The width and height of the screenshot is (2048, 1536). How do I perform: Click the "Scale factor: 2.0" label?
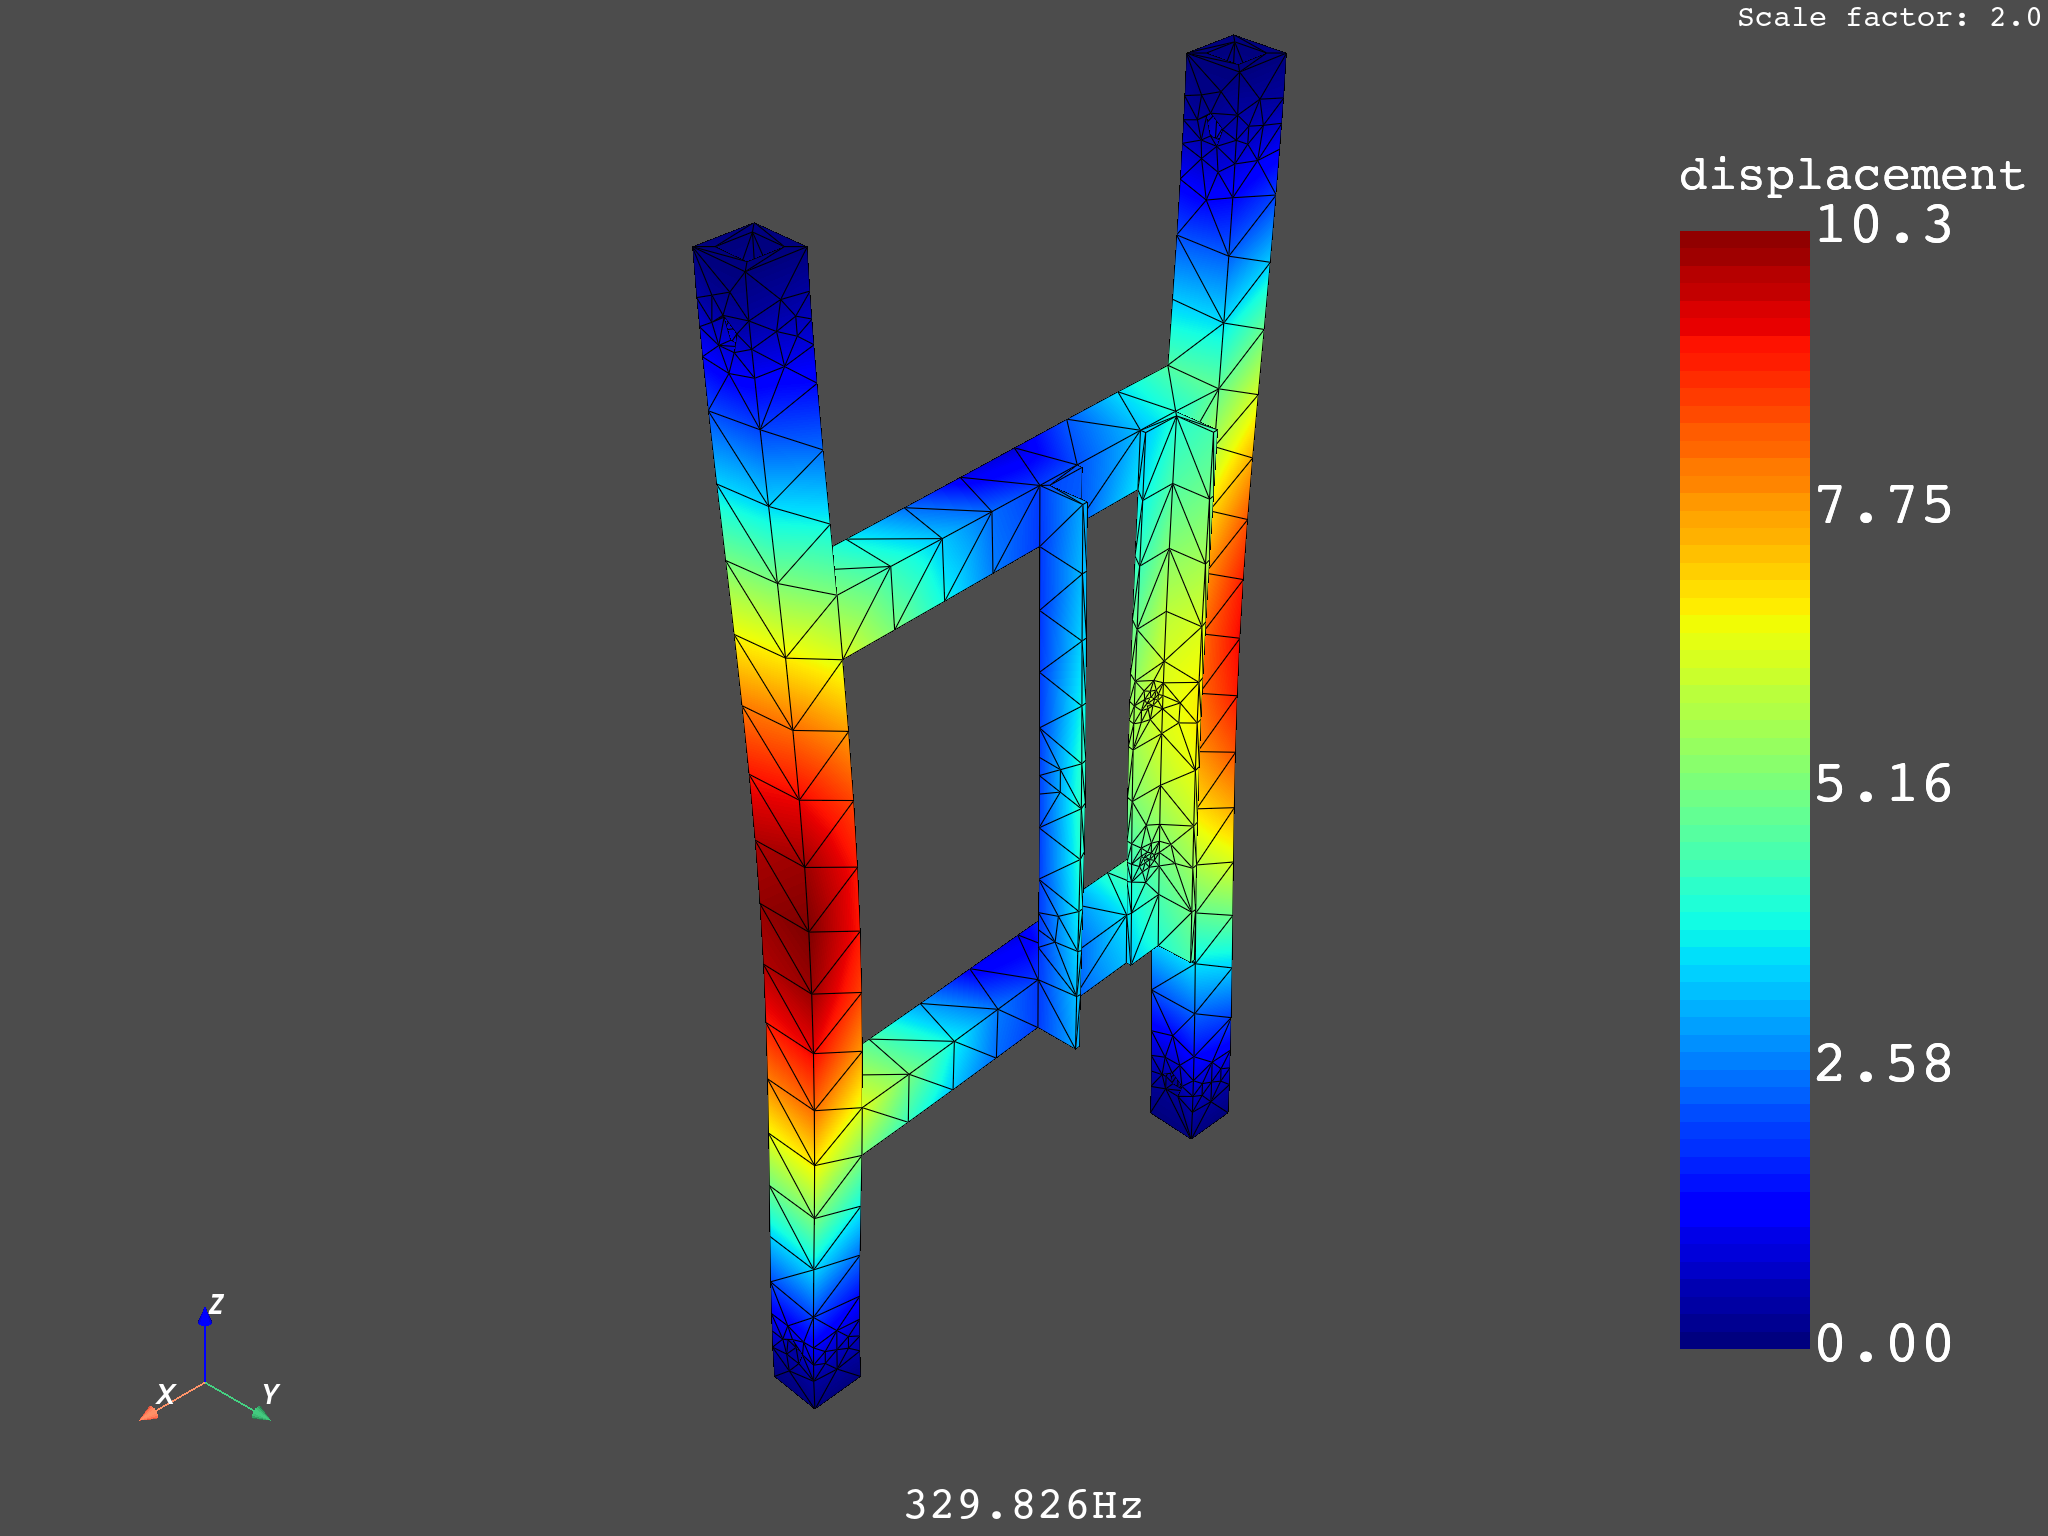[1889, 17]
